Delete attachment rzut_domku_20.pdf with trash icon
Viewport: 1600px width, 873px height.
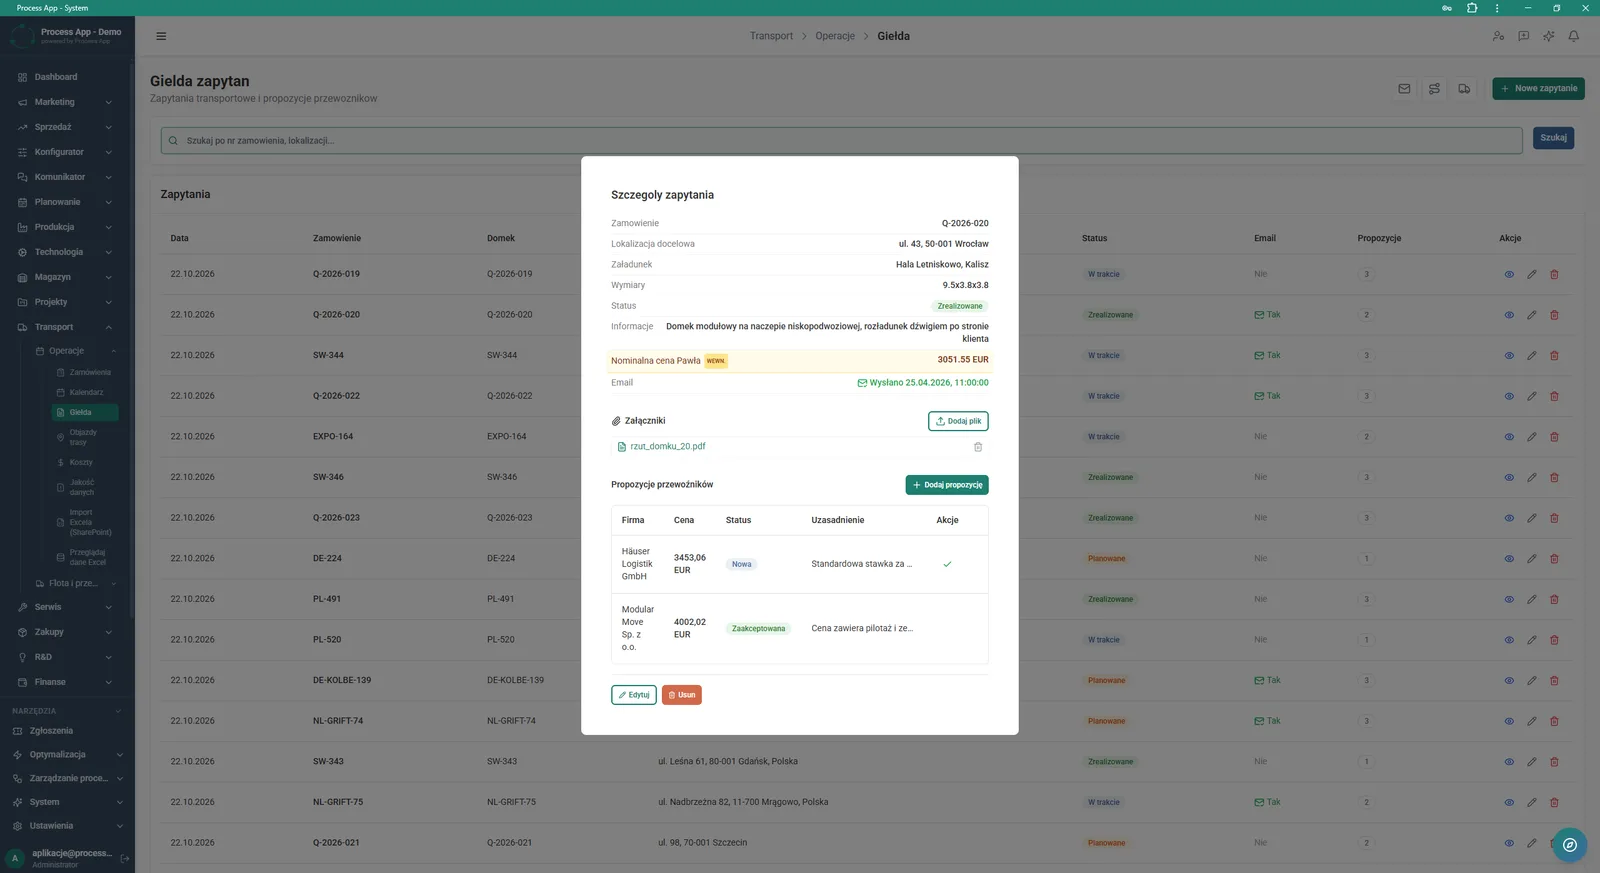[x=978, y=447]
